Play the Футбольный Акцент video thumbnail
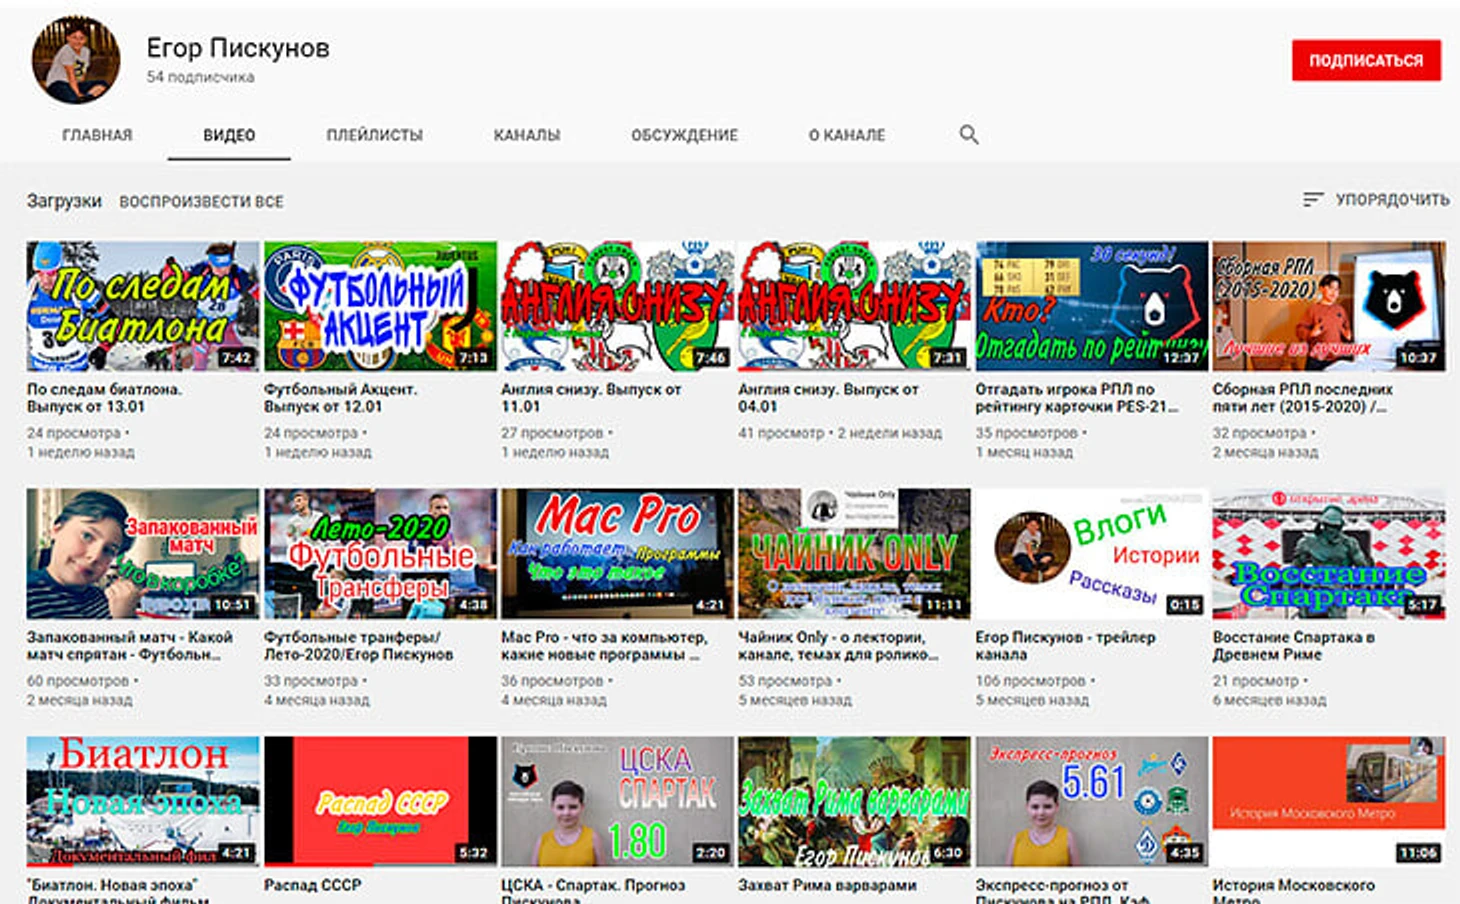Image resolution: width=1460 pixels, height=904 pixels. [x=380, y=306]
